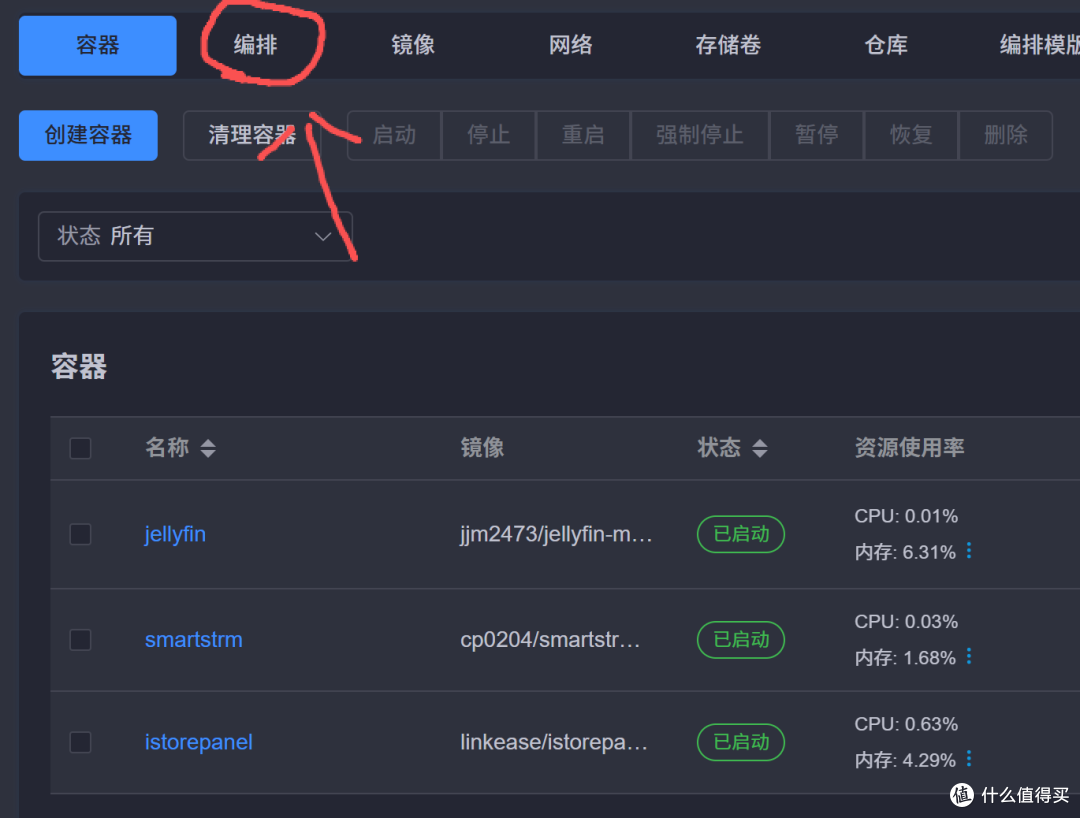
Task: Click the 清理容器 button
Action: pos(252,135)
